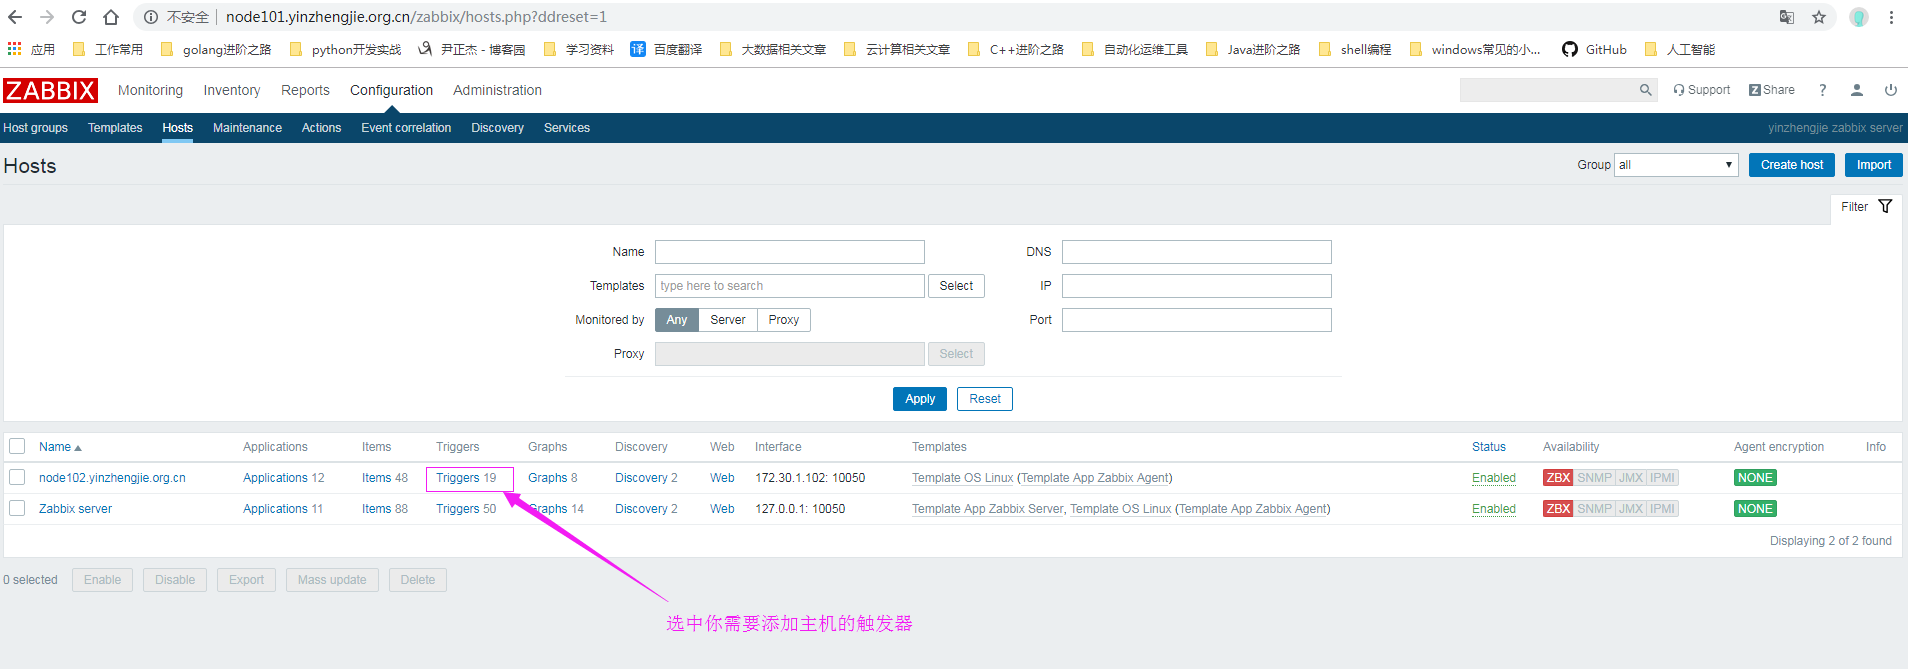Select Server in Monitored by
The width and height of the screenshot is (1908, 669).
tap(728, 320)
